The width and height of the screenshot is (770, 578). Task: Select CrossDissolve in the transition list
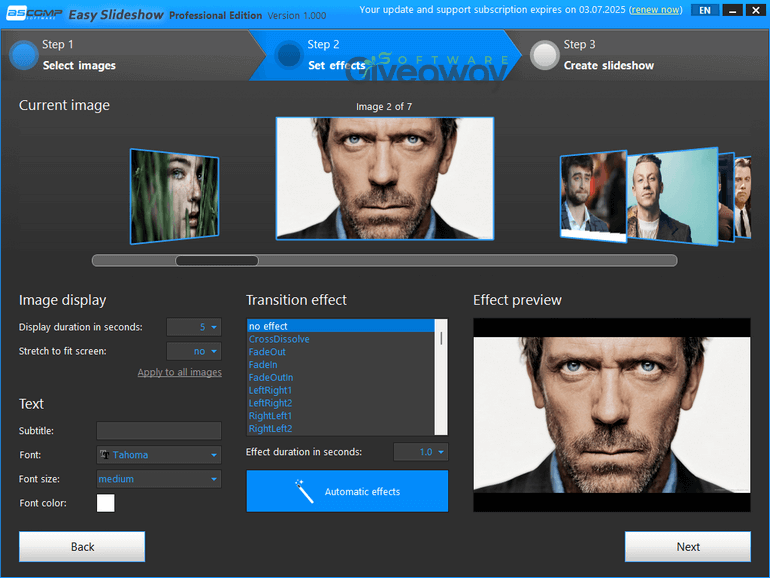(280, 339)
